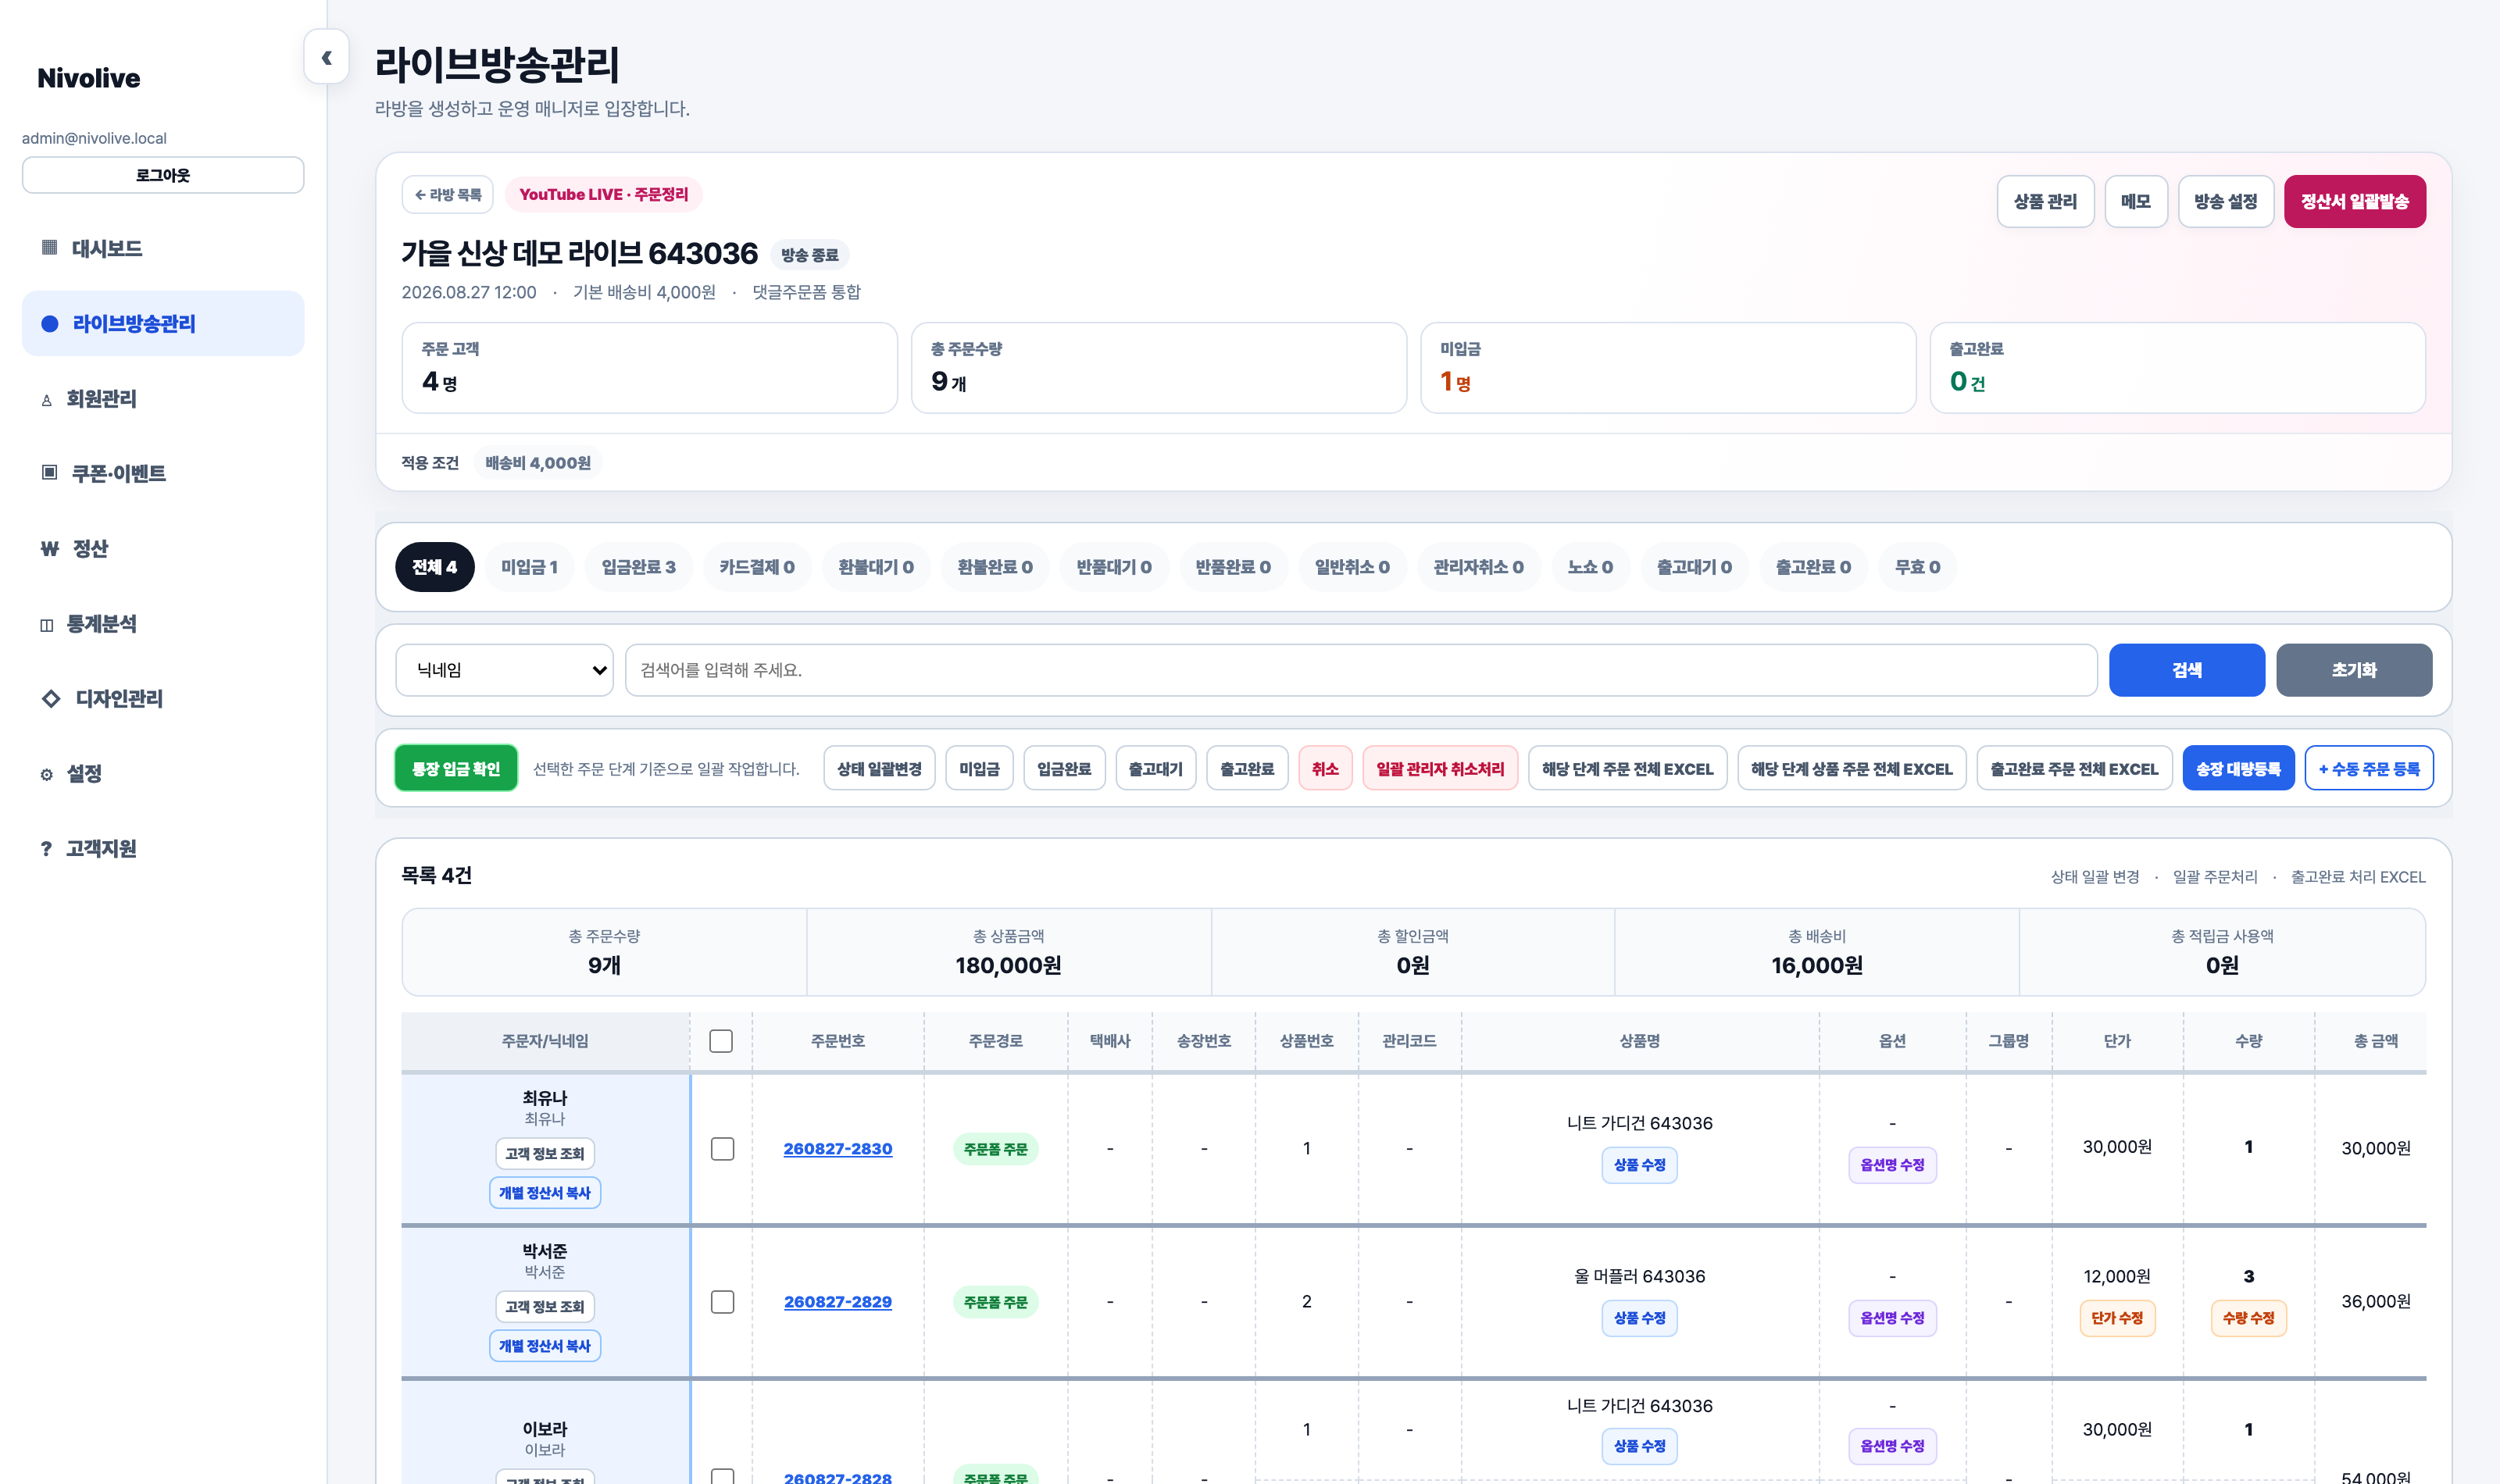Filter by 미입금 1 tab
Screen dimensions: 2500x1484
529,567
